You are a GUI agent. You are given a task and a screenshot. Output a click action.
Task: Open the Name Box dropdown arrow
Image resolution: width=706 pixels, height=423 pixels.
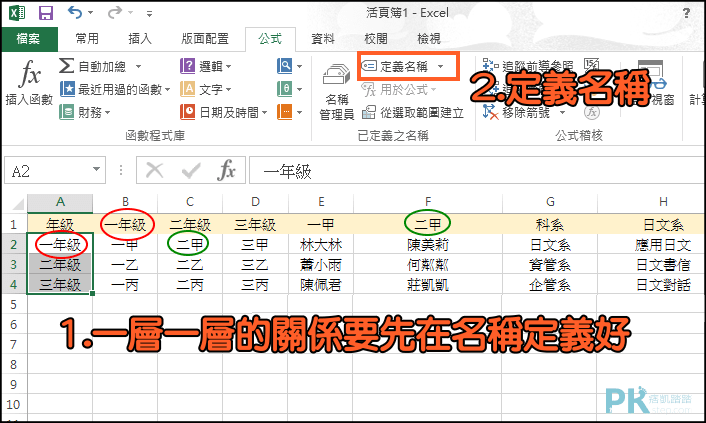(x=96, y=169)
